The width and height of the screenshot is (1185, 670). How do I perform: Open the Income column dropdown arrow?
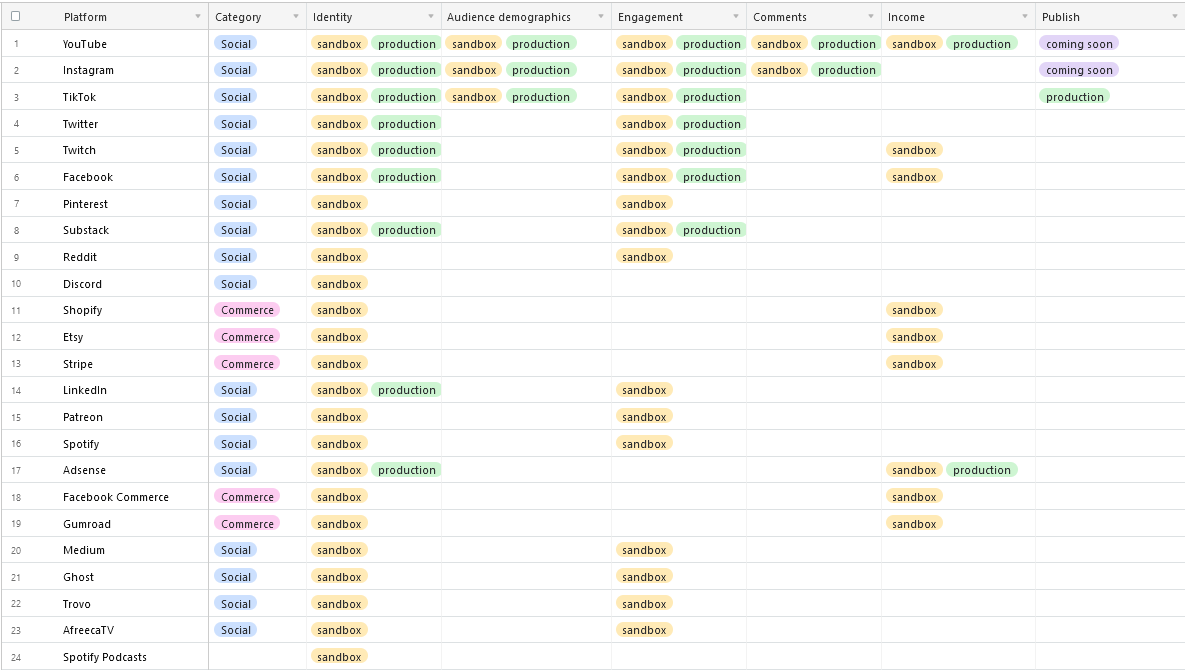(x=1025, y=17)
